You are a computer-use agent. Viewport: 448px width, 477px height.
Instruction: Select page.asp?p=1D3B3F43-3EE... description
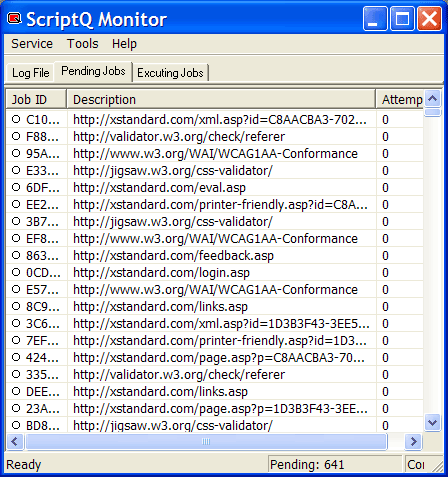[220, 409]
